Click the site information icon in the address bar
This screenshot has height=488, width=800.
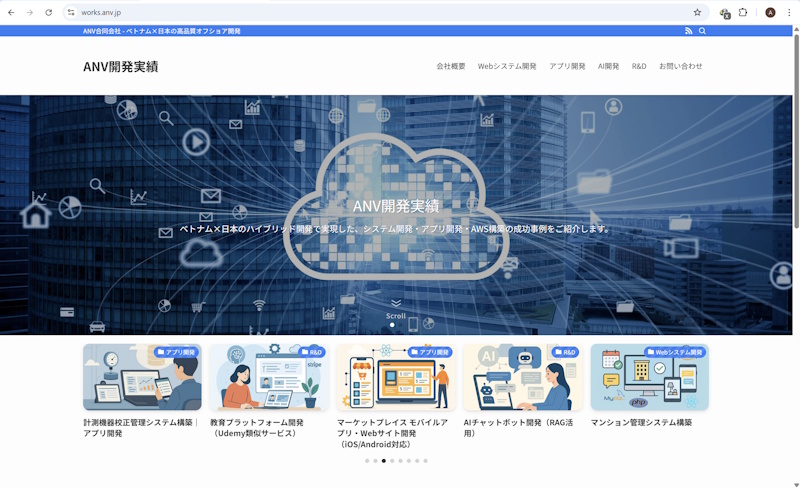pyautogui.click(x=71, y=12)
